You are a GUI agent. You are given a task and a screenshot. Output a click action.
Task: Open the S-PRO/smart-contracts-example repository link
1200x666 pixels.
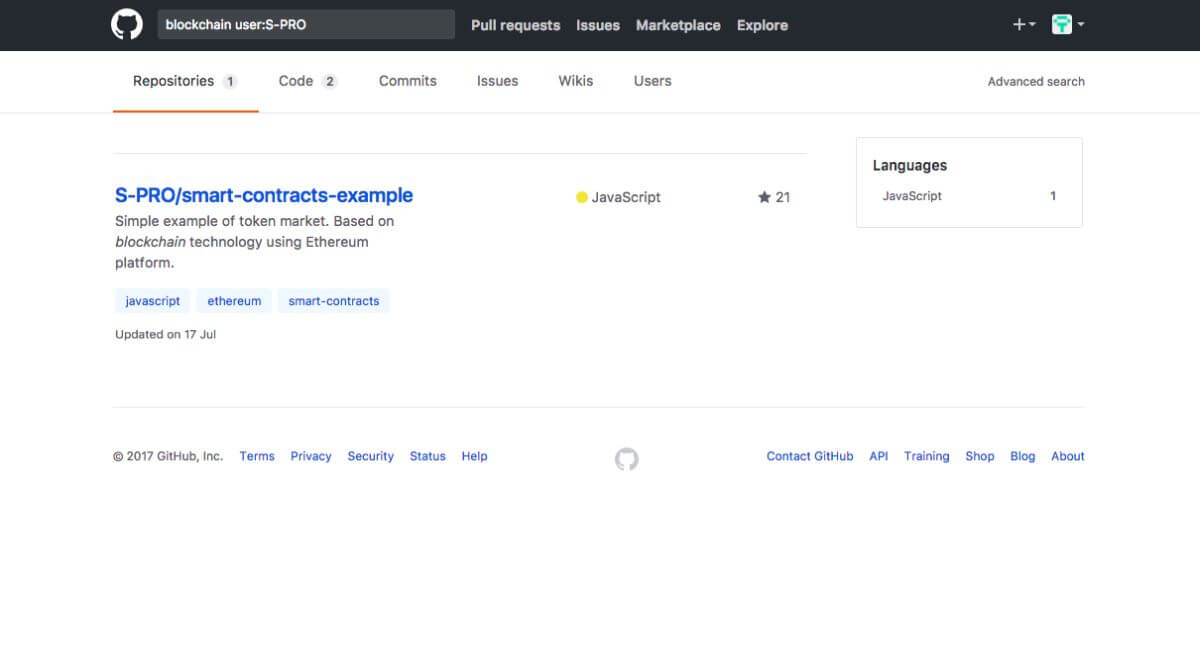coord(264,195)
